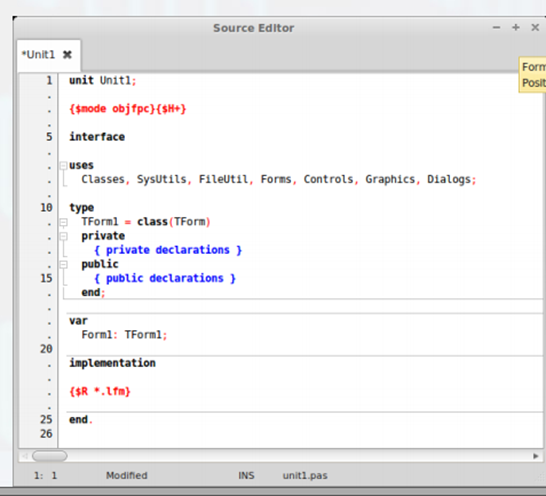Click the cursor position 1: 1 in status bar

[x=45, y=475]
